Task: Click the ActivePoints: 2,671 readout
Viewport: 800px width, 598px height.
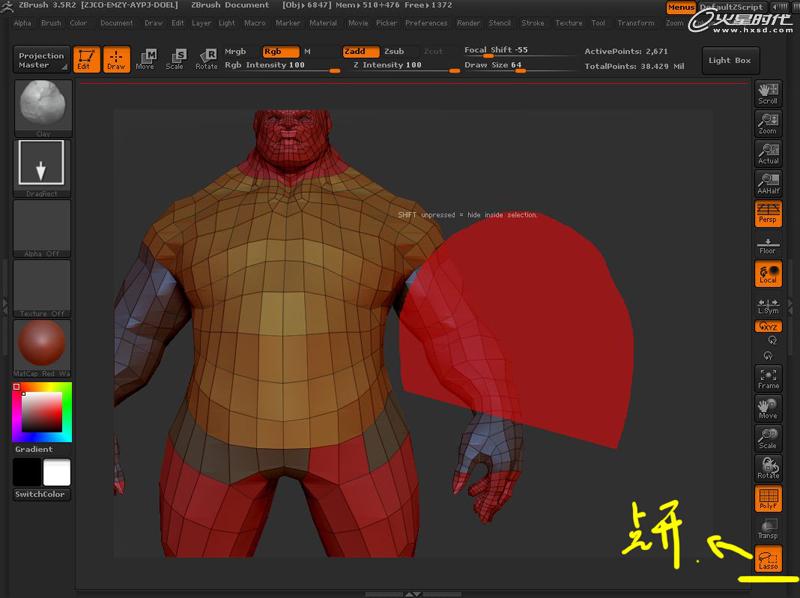Action: coord(626,52)
